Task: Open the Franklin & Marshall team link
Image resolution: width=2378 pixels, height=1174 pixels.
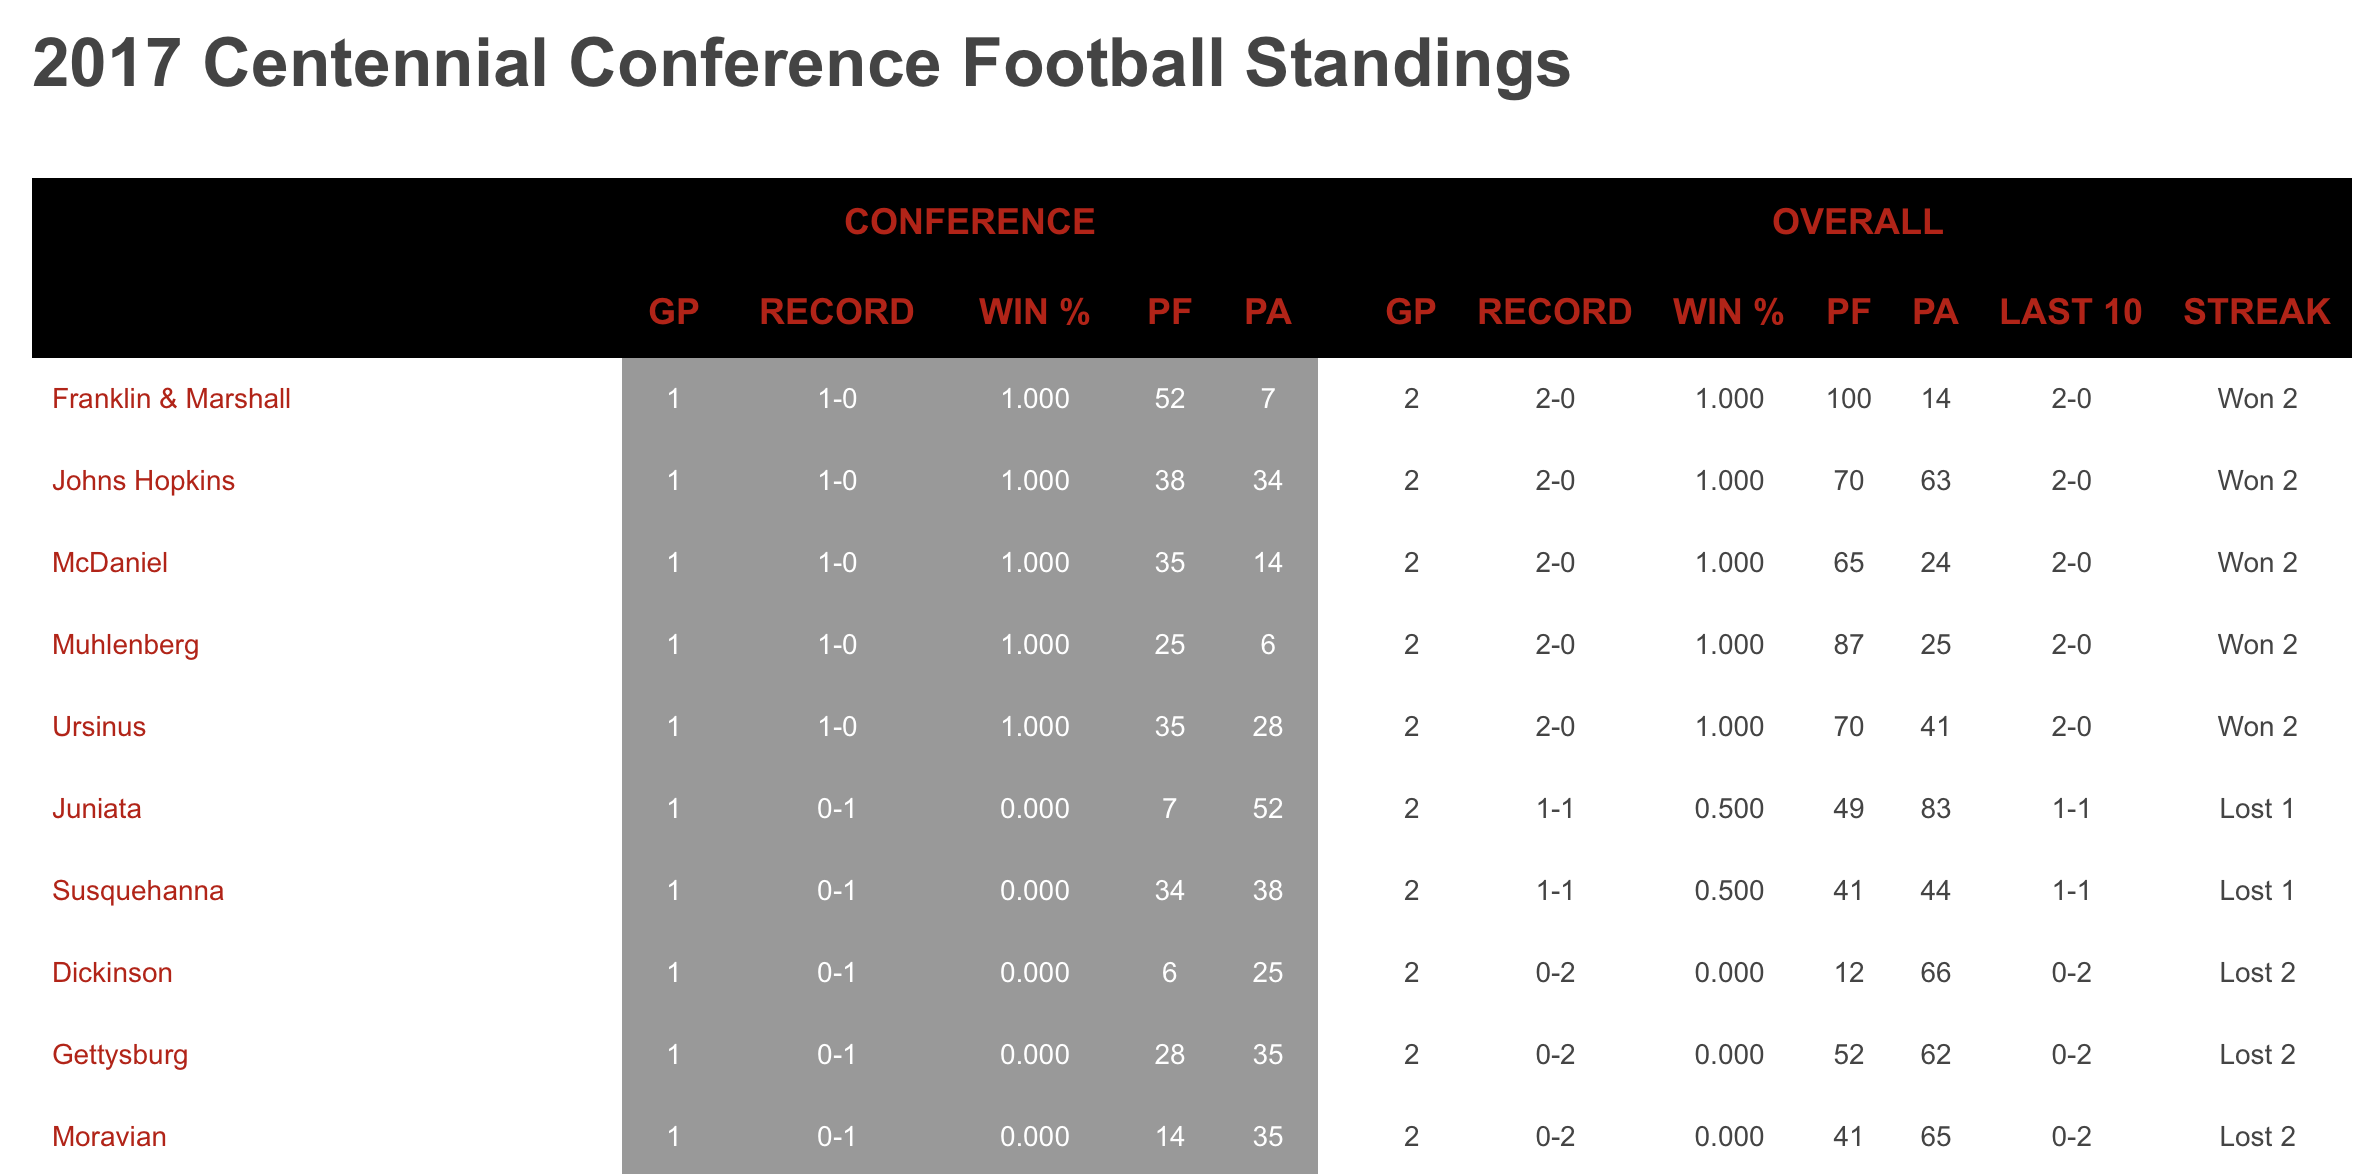Action: tap(171, 399)
